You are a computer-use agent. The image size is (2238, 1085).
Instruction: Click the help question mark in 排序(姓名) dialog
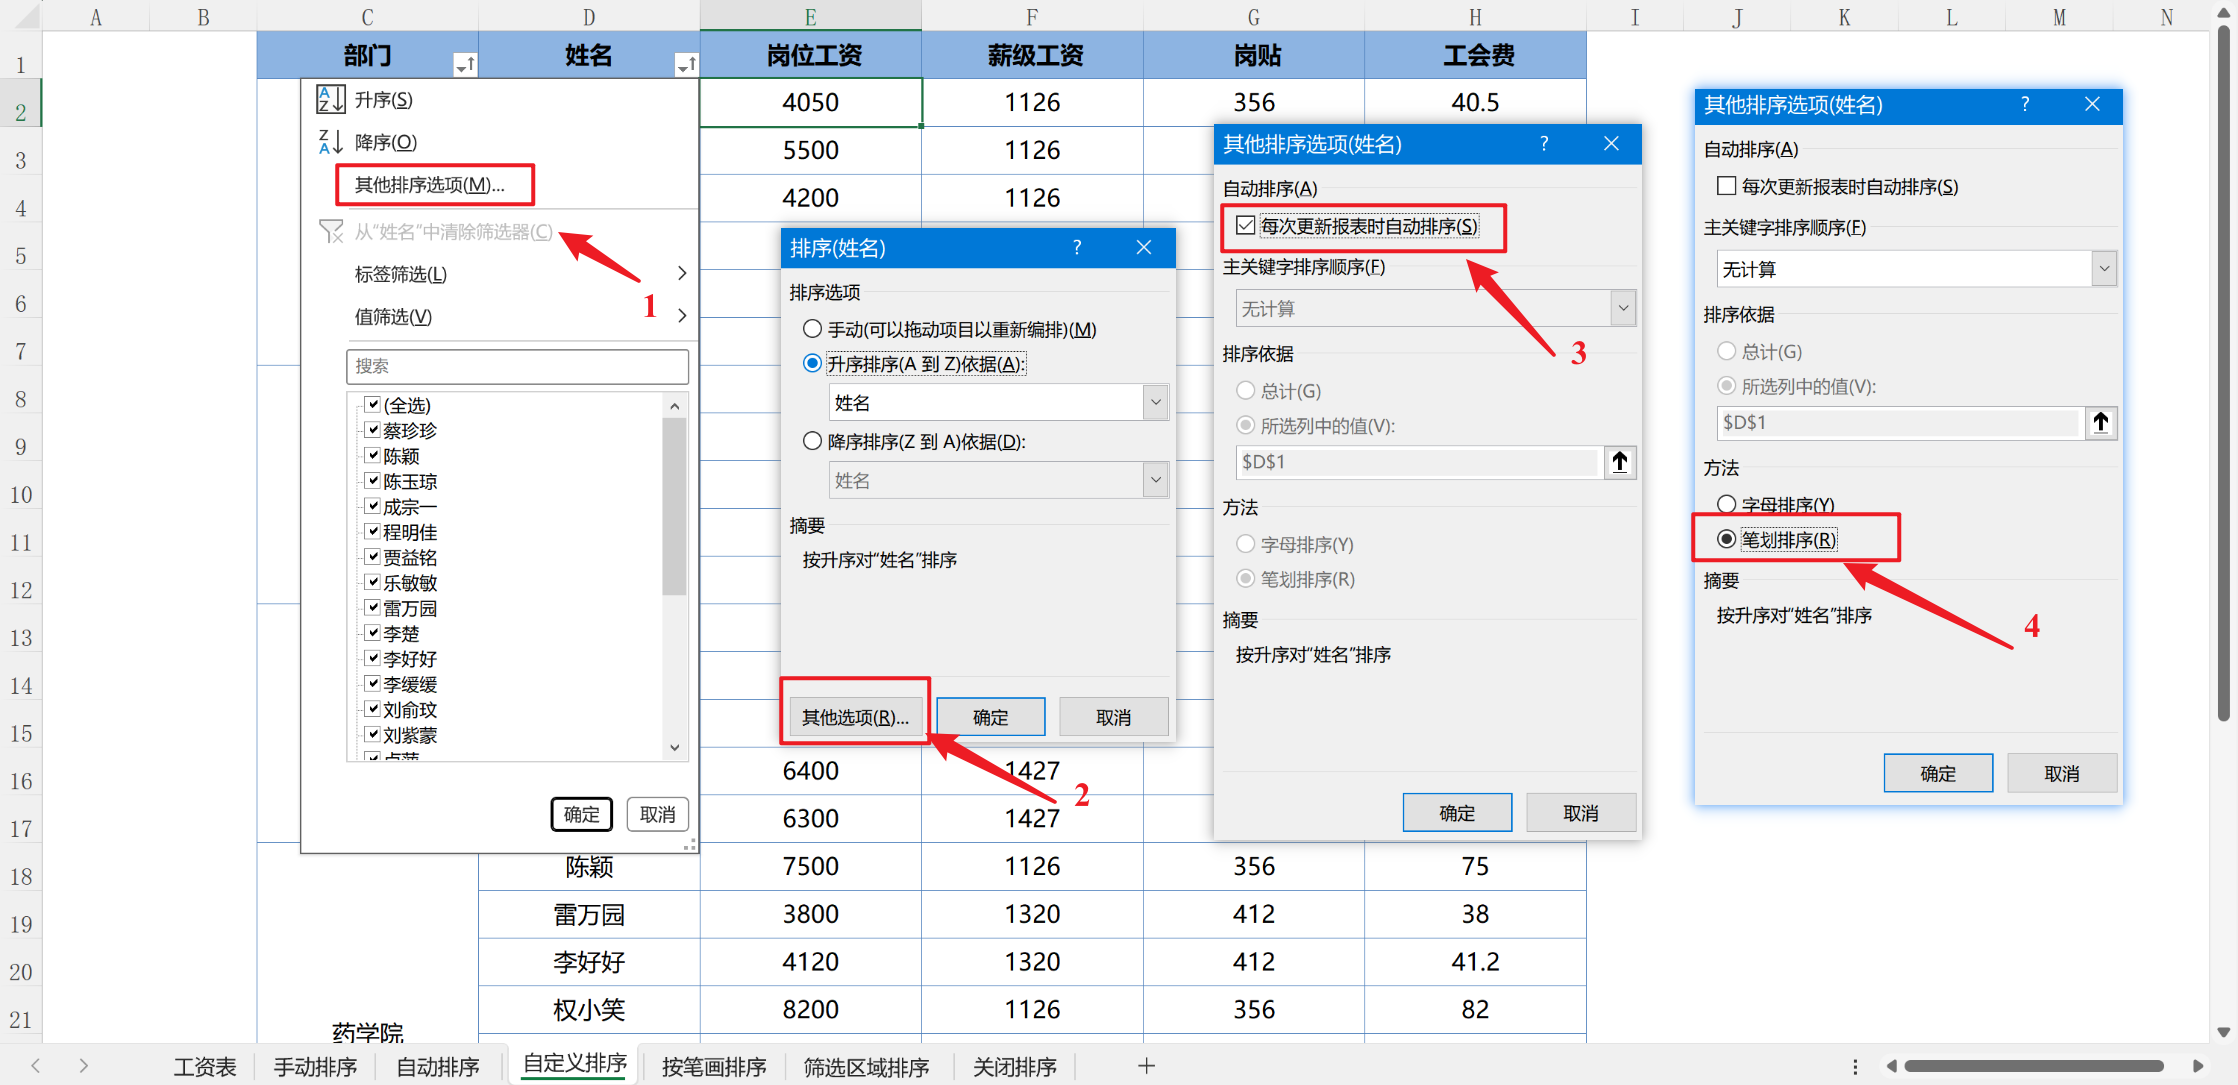pyautogui.click(x=1077, y=248)
